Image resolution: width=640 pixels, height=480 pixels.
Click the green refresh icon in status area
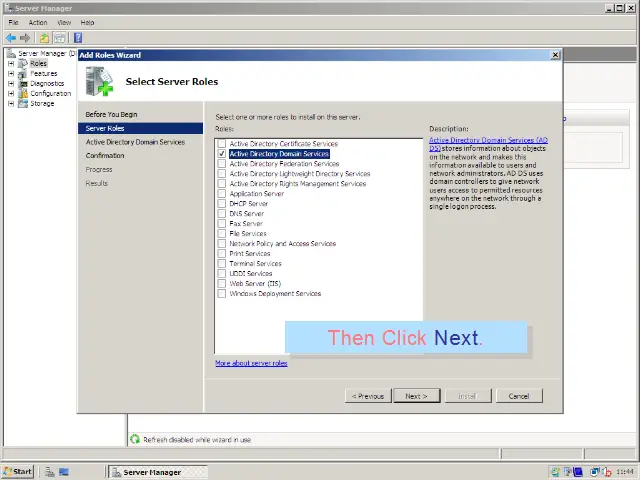tap(135, 439)
